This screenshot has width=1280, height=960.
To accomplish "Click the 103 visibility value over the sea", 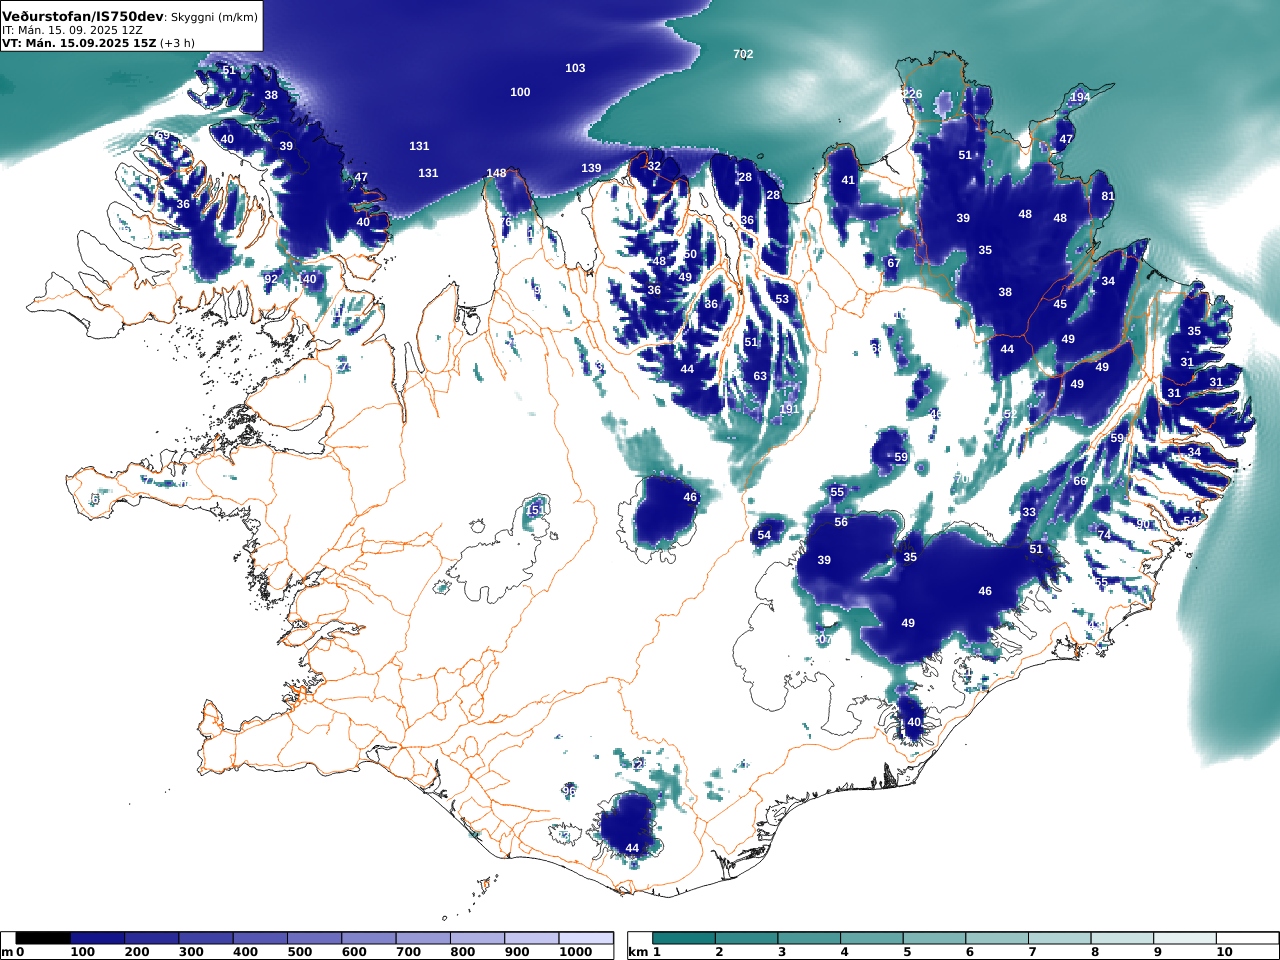I will pos(575,68).
